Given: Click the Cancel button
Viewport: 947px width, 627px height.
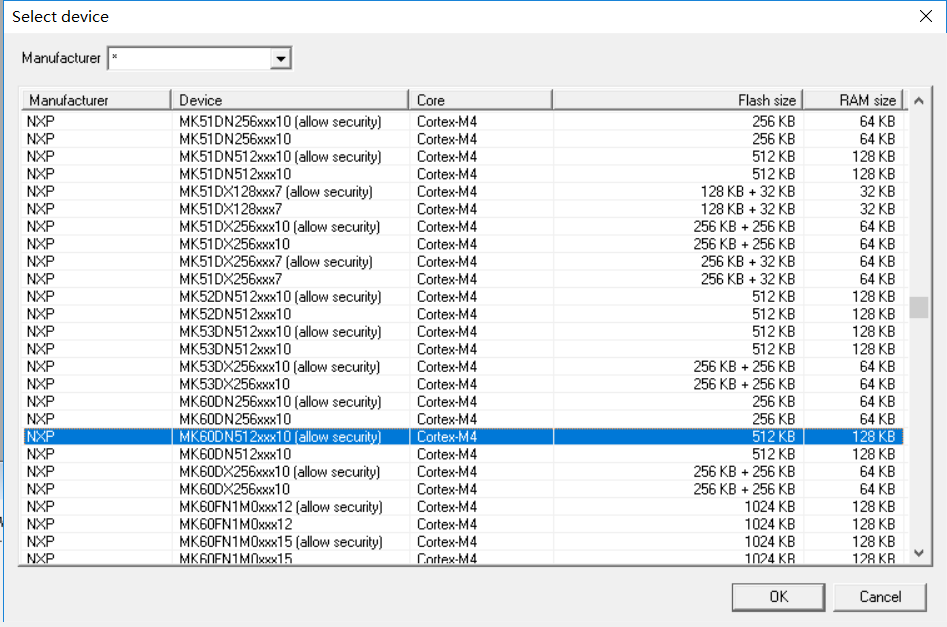Looking at the screenshot, I should [x=880, y=597].
